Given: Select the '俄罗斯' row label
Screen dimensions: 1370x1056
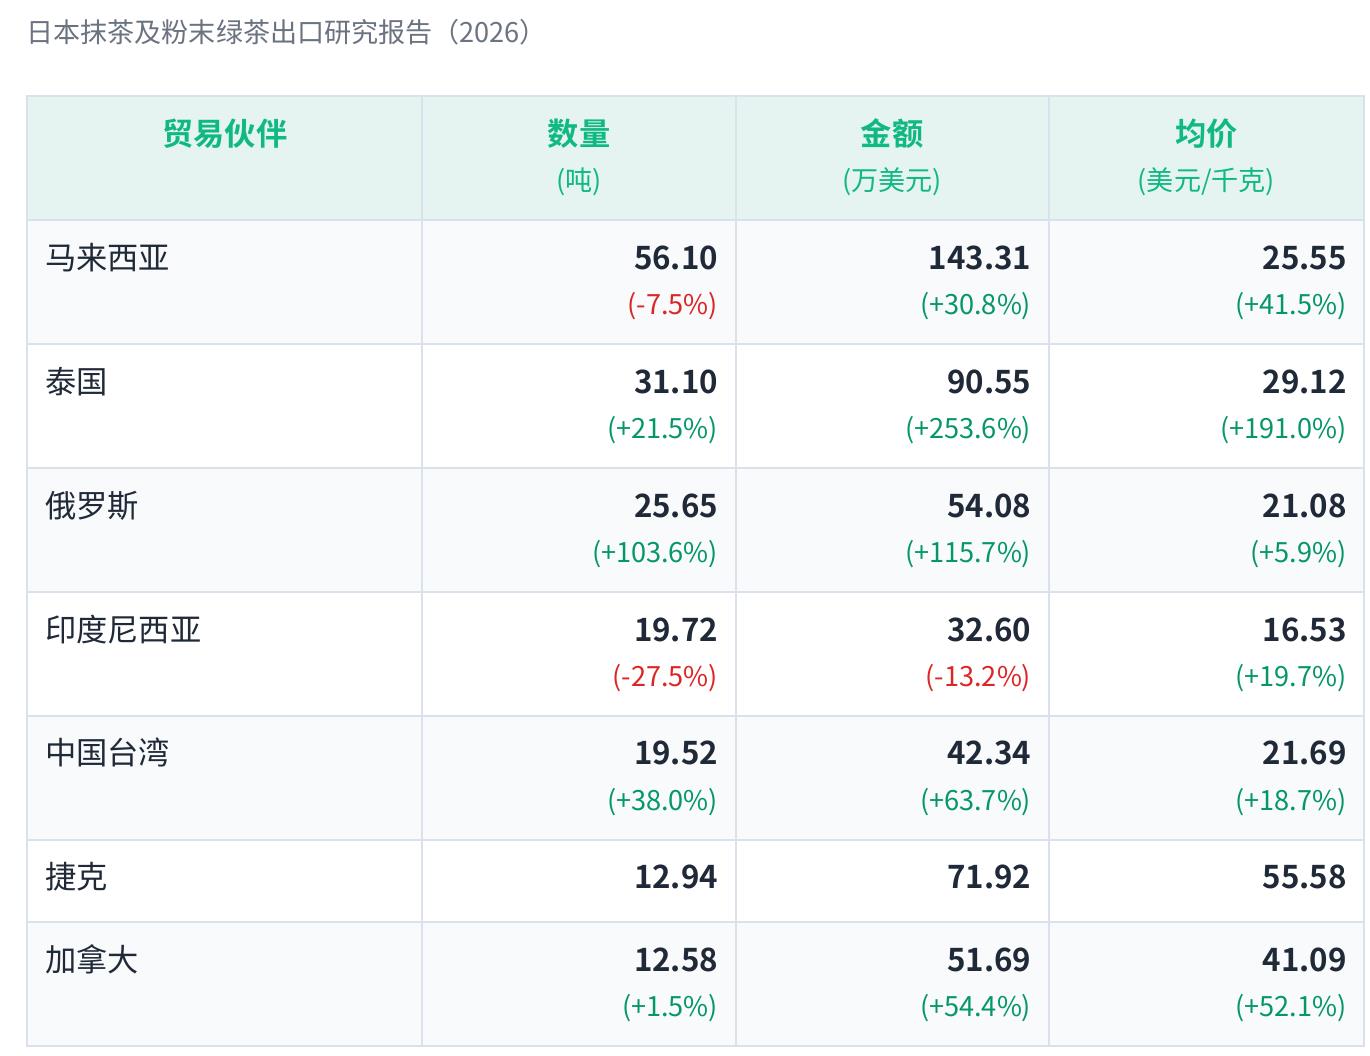Looking at the screenshot, I should point(92,506).
